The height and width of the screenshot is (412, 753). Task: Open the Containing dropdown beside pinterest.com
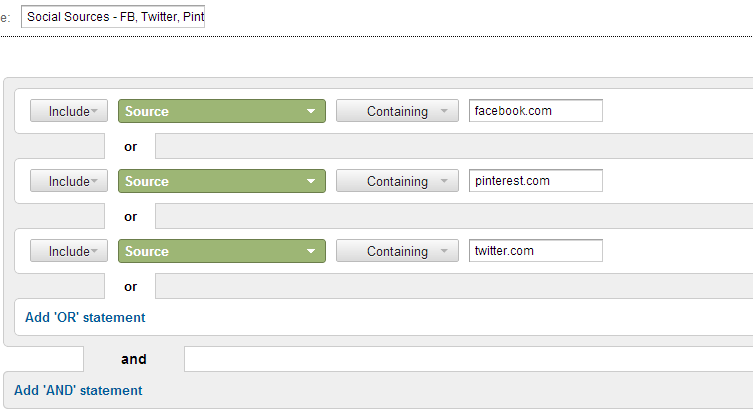pyautogui.click(x=396, y=181)
